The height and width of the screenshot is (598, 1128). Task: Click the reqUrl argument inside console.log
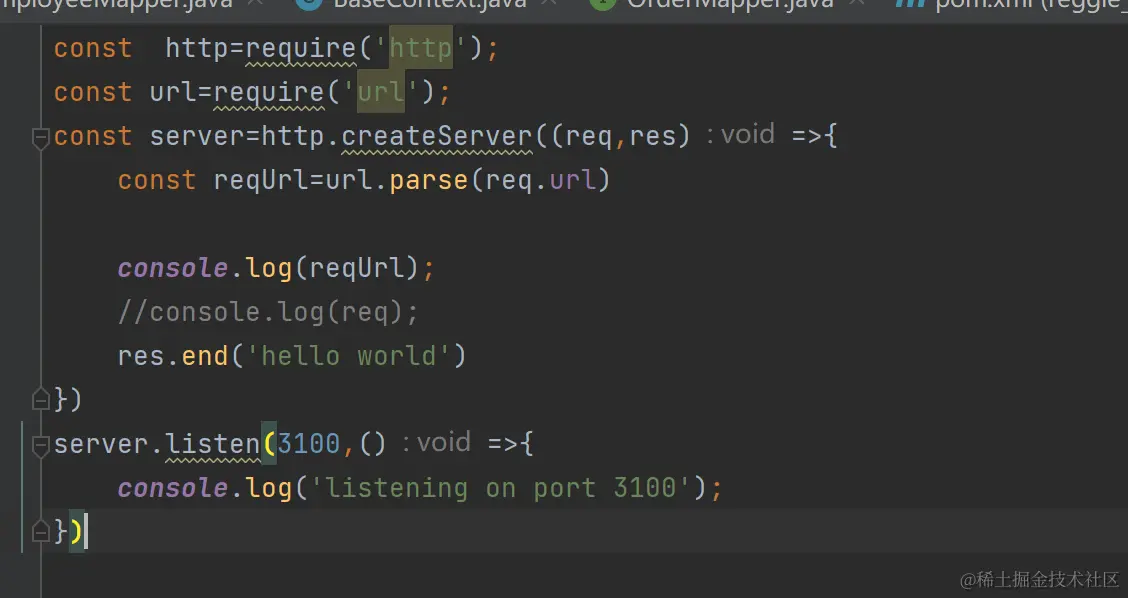(x=357, y=268)
